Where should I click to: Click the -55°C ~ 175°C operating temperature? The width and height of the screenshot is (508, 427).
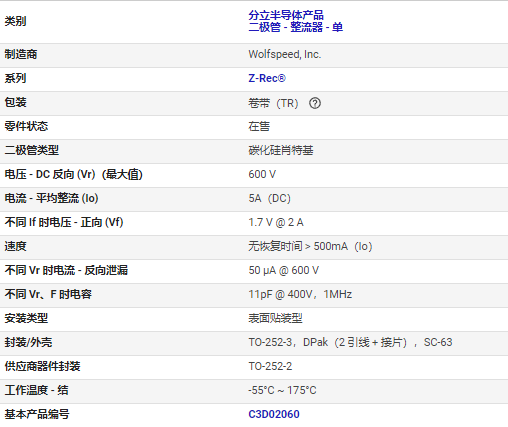coord(282,390)
